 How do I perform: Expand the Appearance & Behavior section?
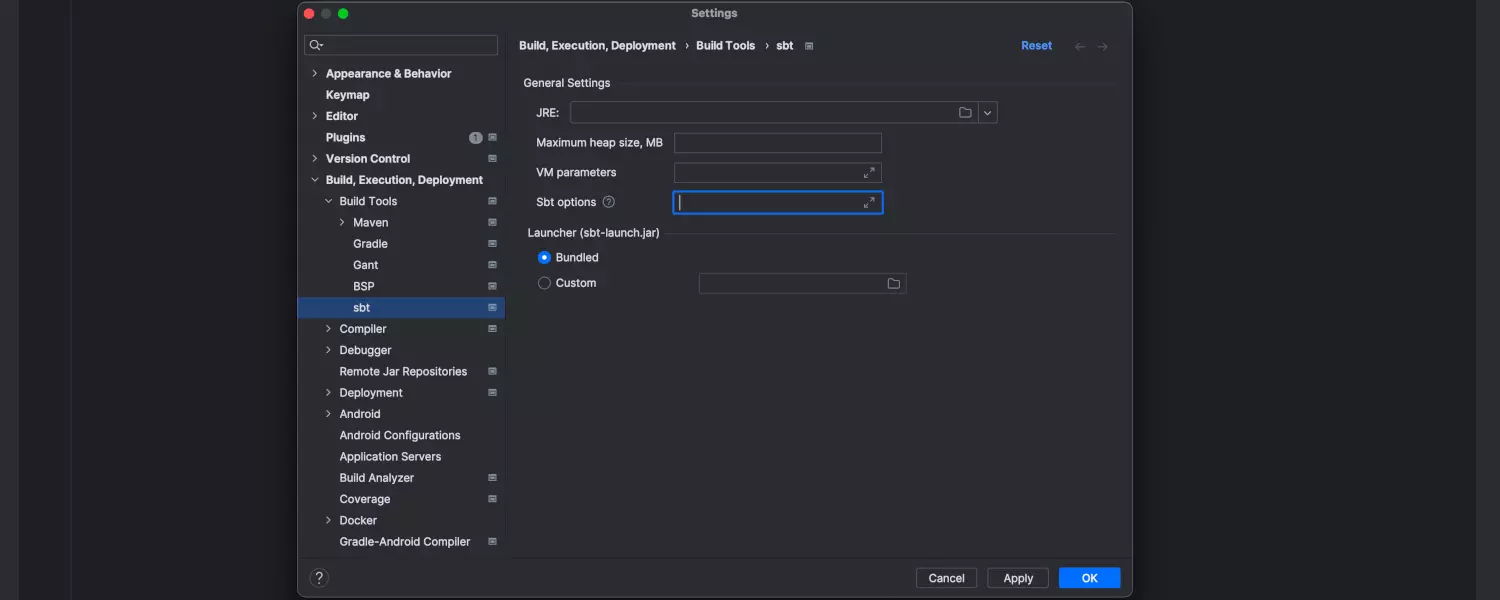coord(315,74)
